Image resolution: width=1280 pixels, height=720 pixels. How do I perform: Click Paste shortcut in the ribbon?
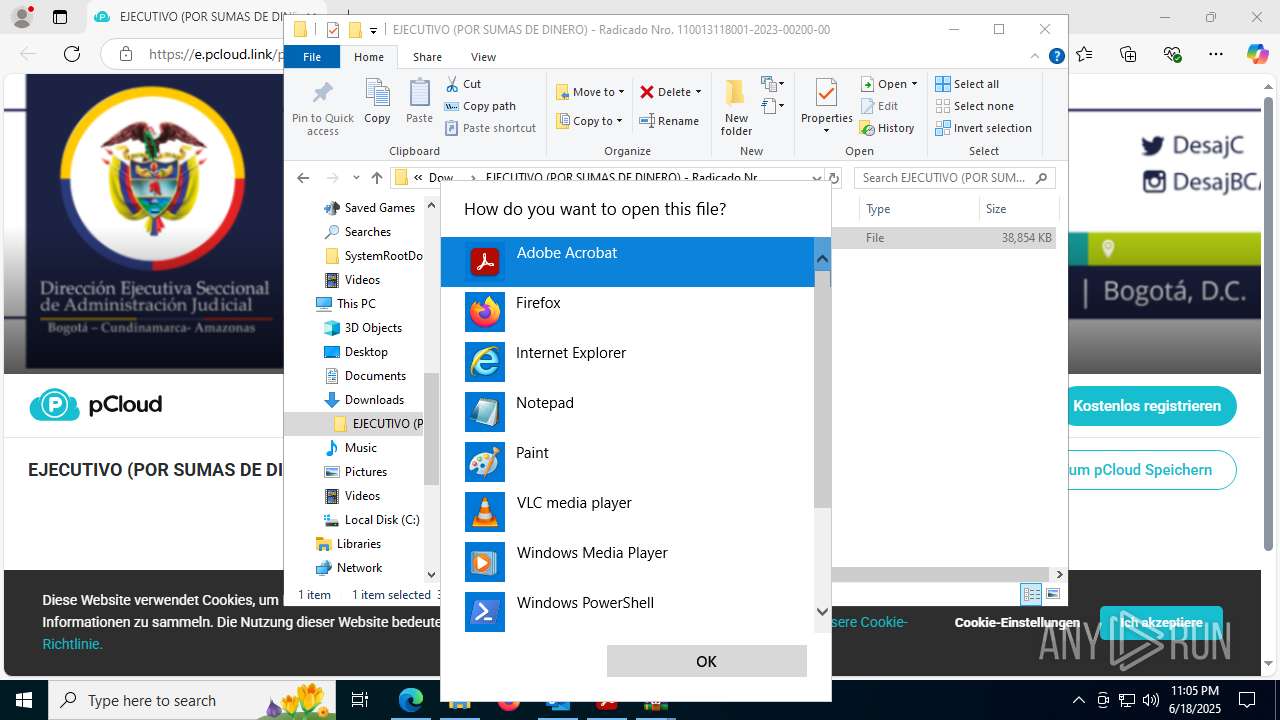[490, 128]
